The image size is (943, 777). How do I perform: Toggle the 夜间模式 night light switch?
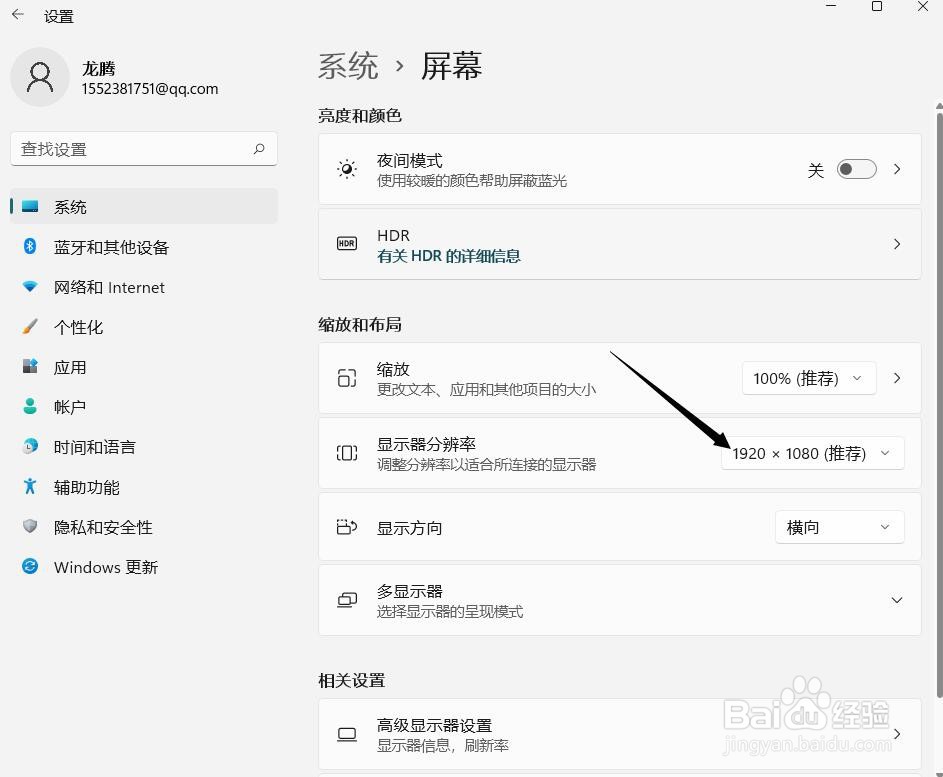pos(856,169)
